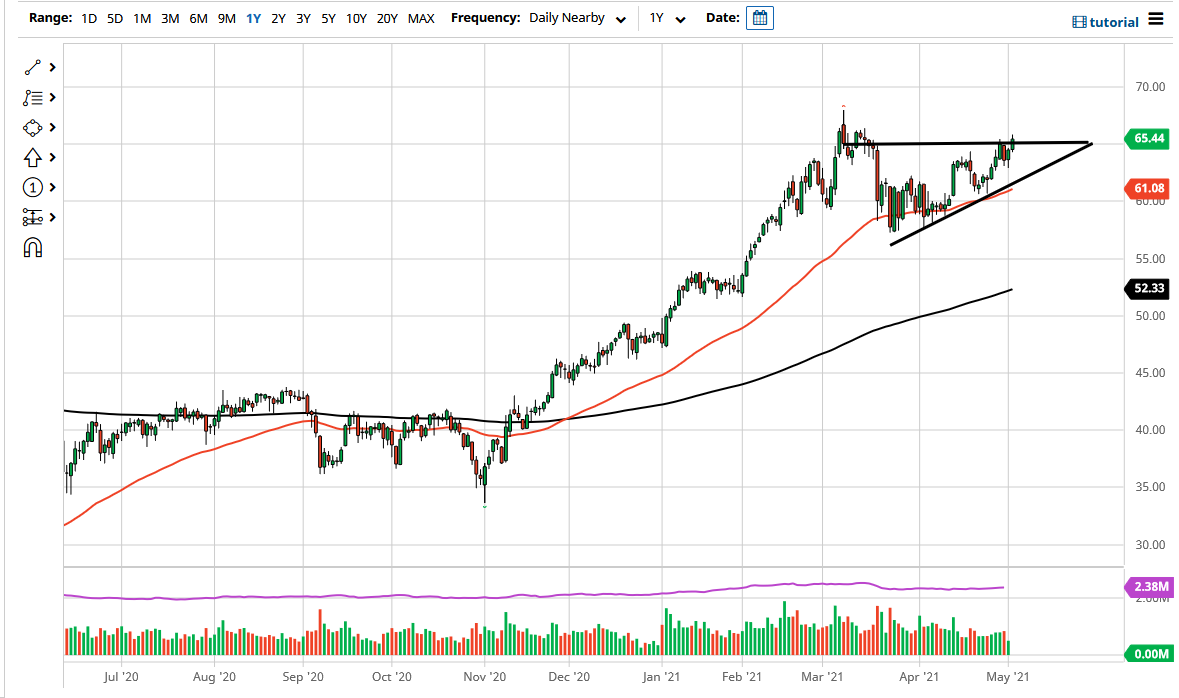This screenshot has height=698, width=1179.
Task: Select the trendline drawing tool
Action: (x=31, y=67)
